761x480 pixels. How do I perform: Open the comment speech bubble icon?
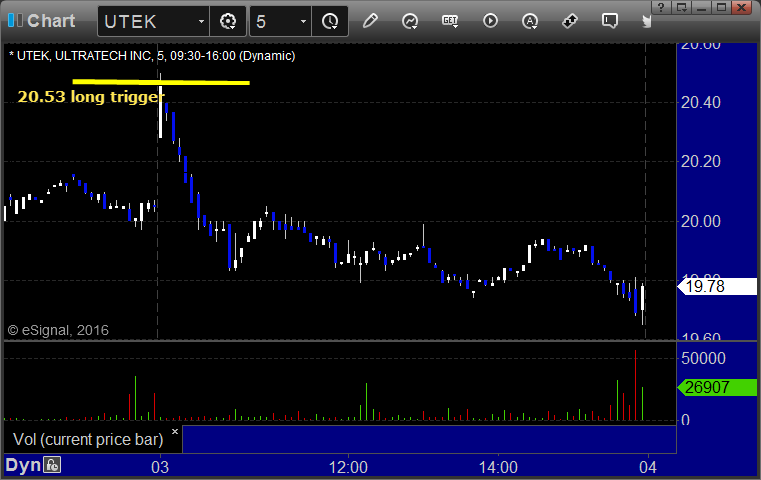(610, 21)
